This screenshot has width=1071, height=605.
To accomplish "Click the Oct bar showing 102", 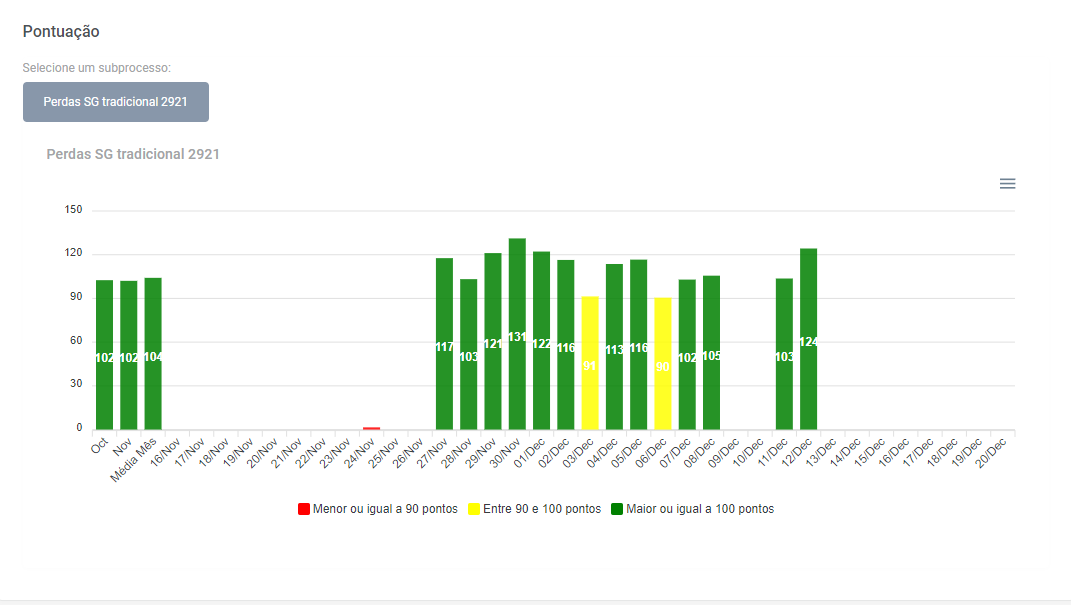I will pos(104,355).
